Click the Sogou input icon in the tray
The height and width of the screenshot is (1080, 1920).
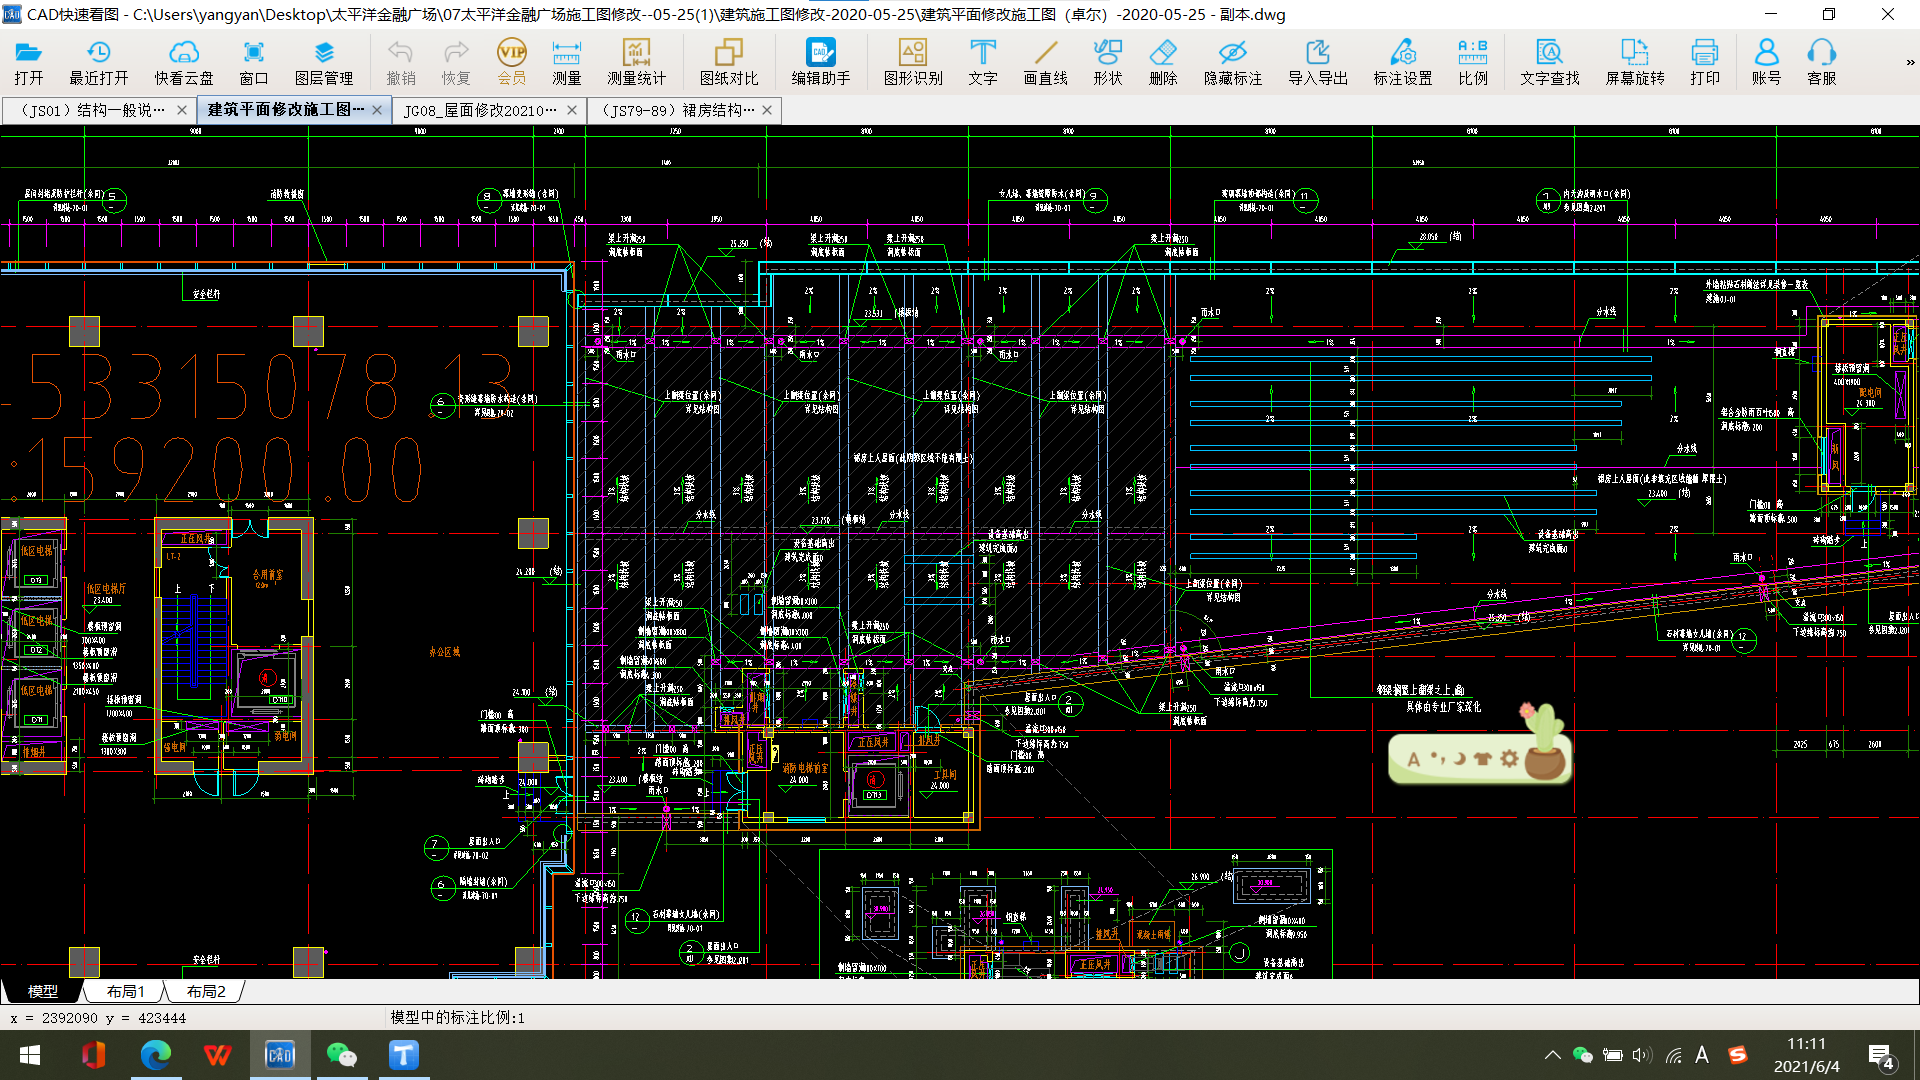point(1738,1055)
